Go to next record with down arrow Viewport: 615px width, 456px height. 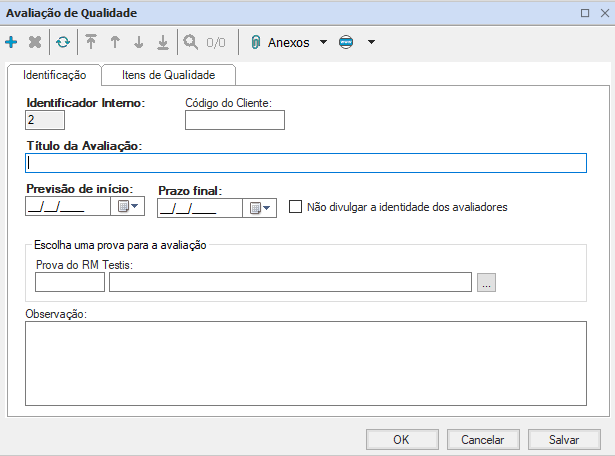click(x=138, y=43)
